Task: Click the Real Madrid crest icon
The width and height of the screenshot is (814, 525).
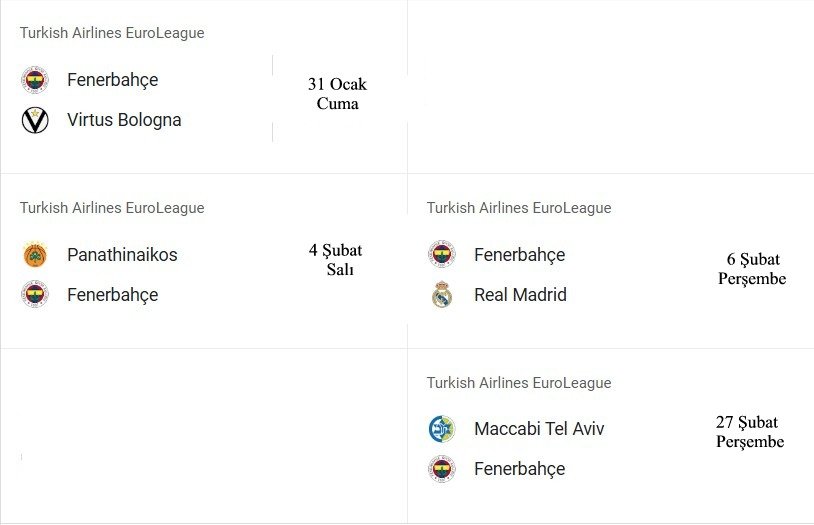Action: click(x=442, y=295)
